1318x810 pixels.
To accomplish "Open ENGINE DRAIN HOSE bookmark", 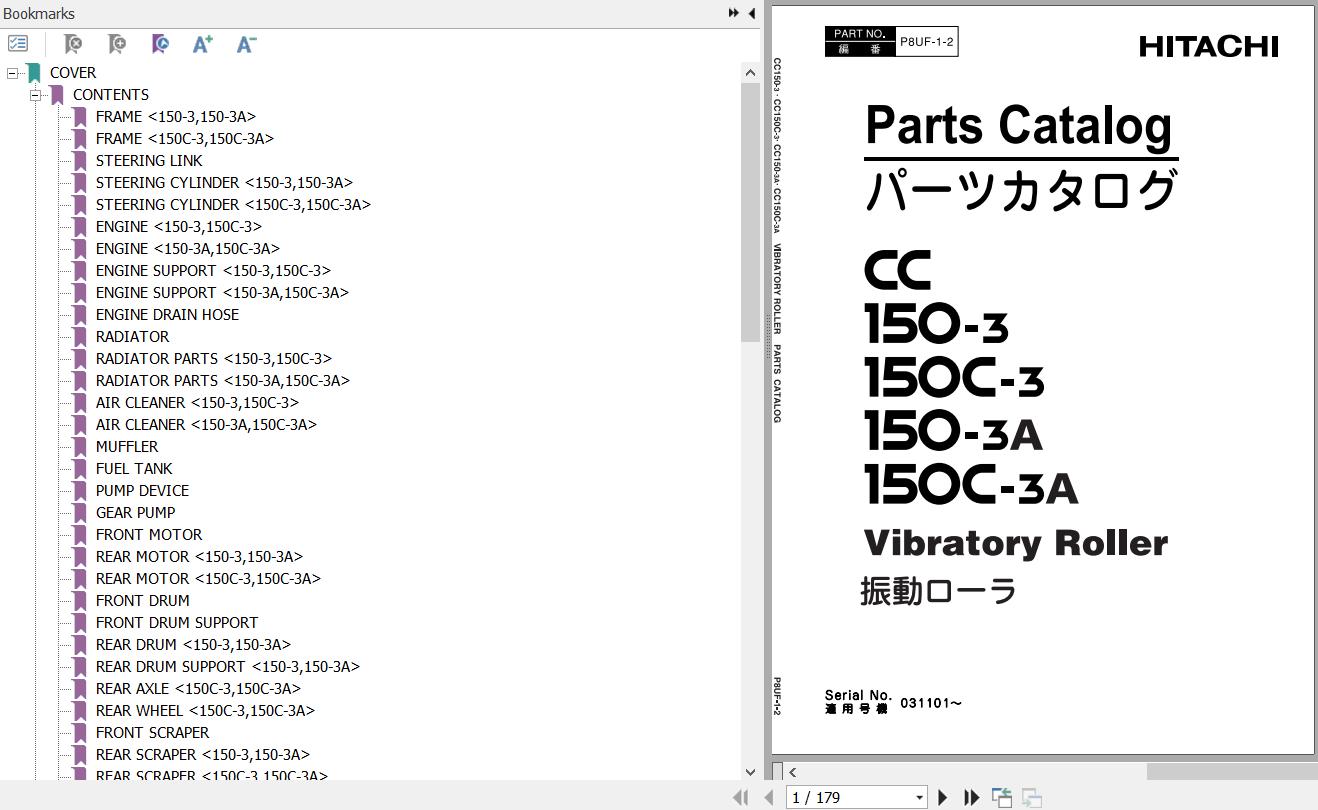I will tap(167, 315).
